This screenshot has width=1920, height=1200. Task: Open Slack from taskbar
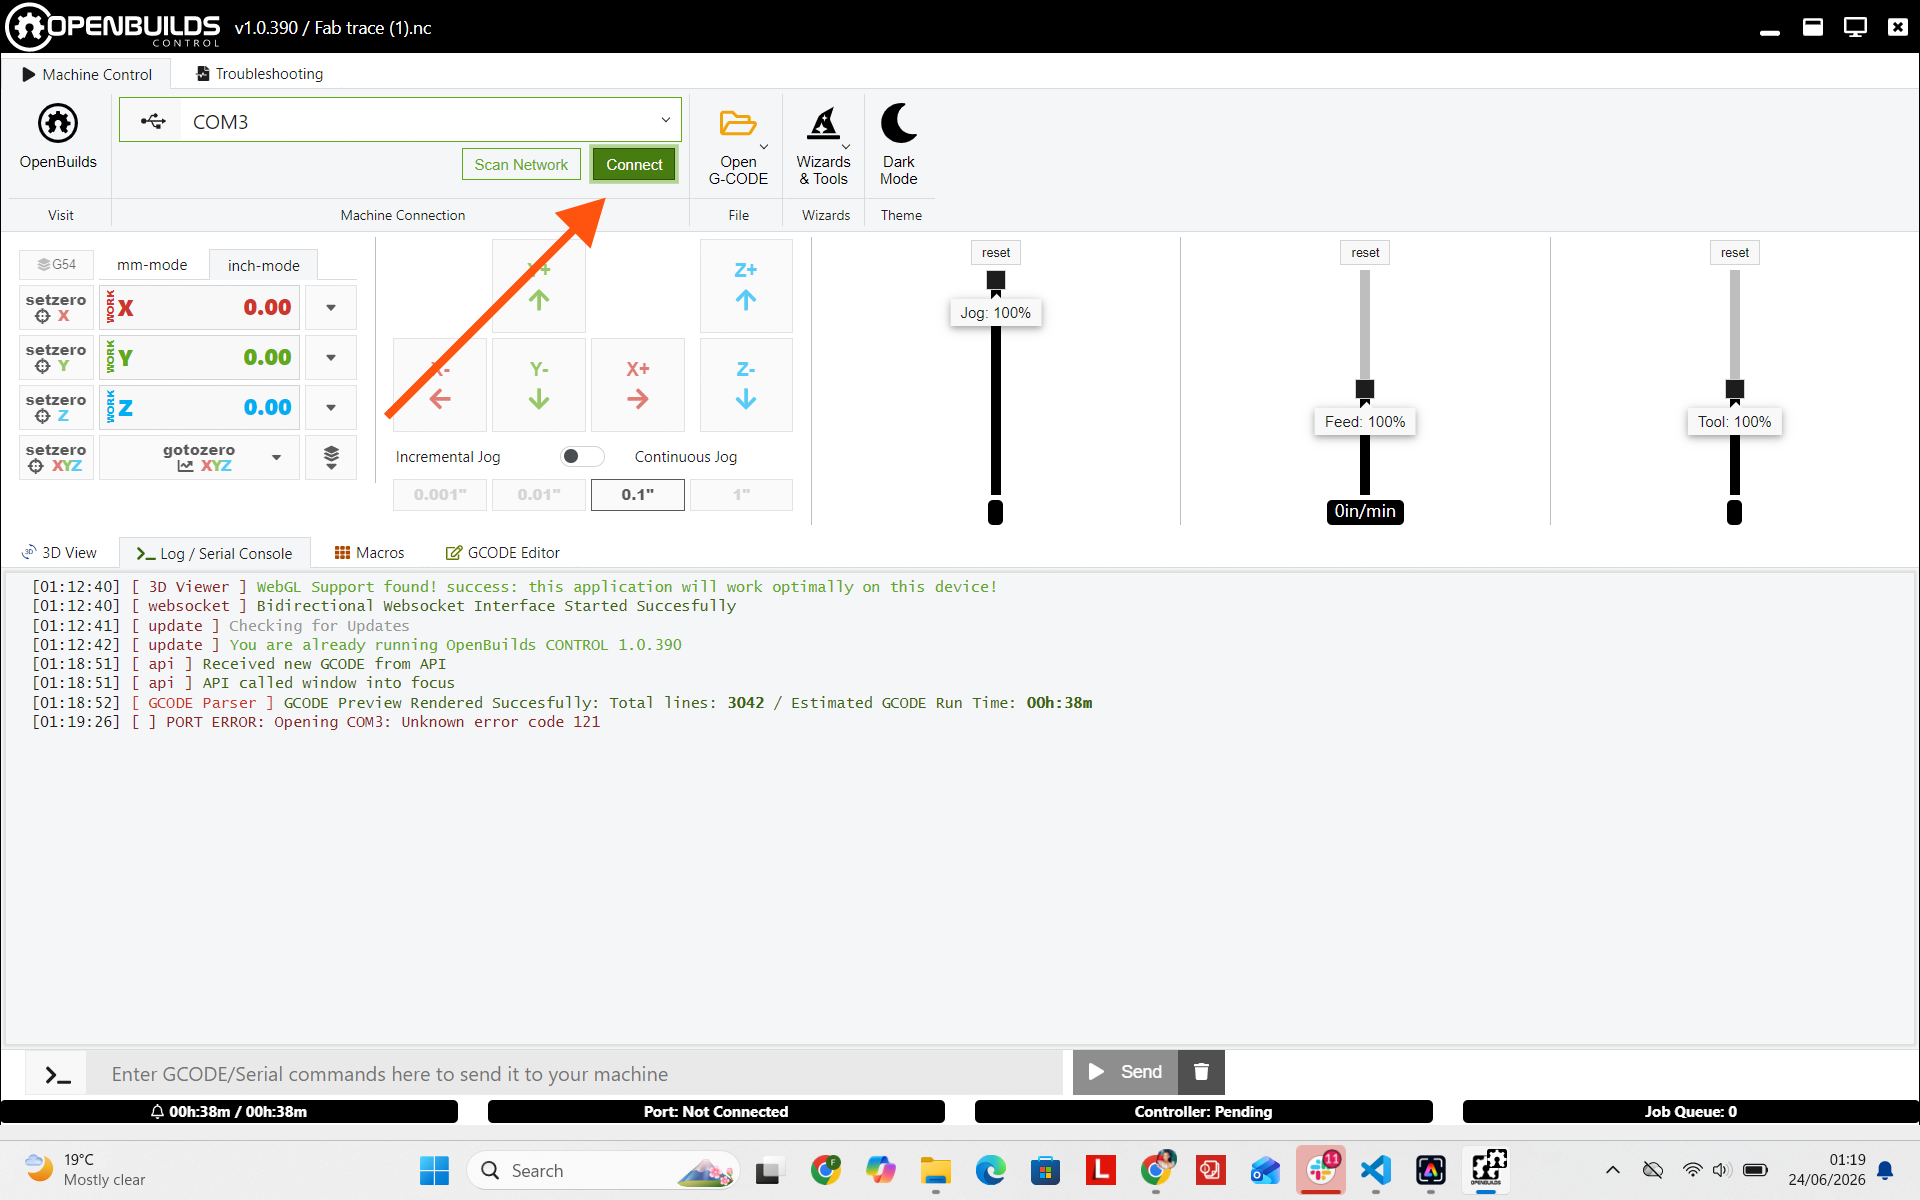[x=1321, y=1170]
